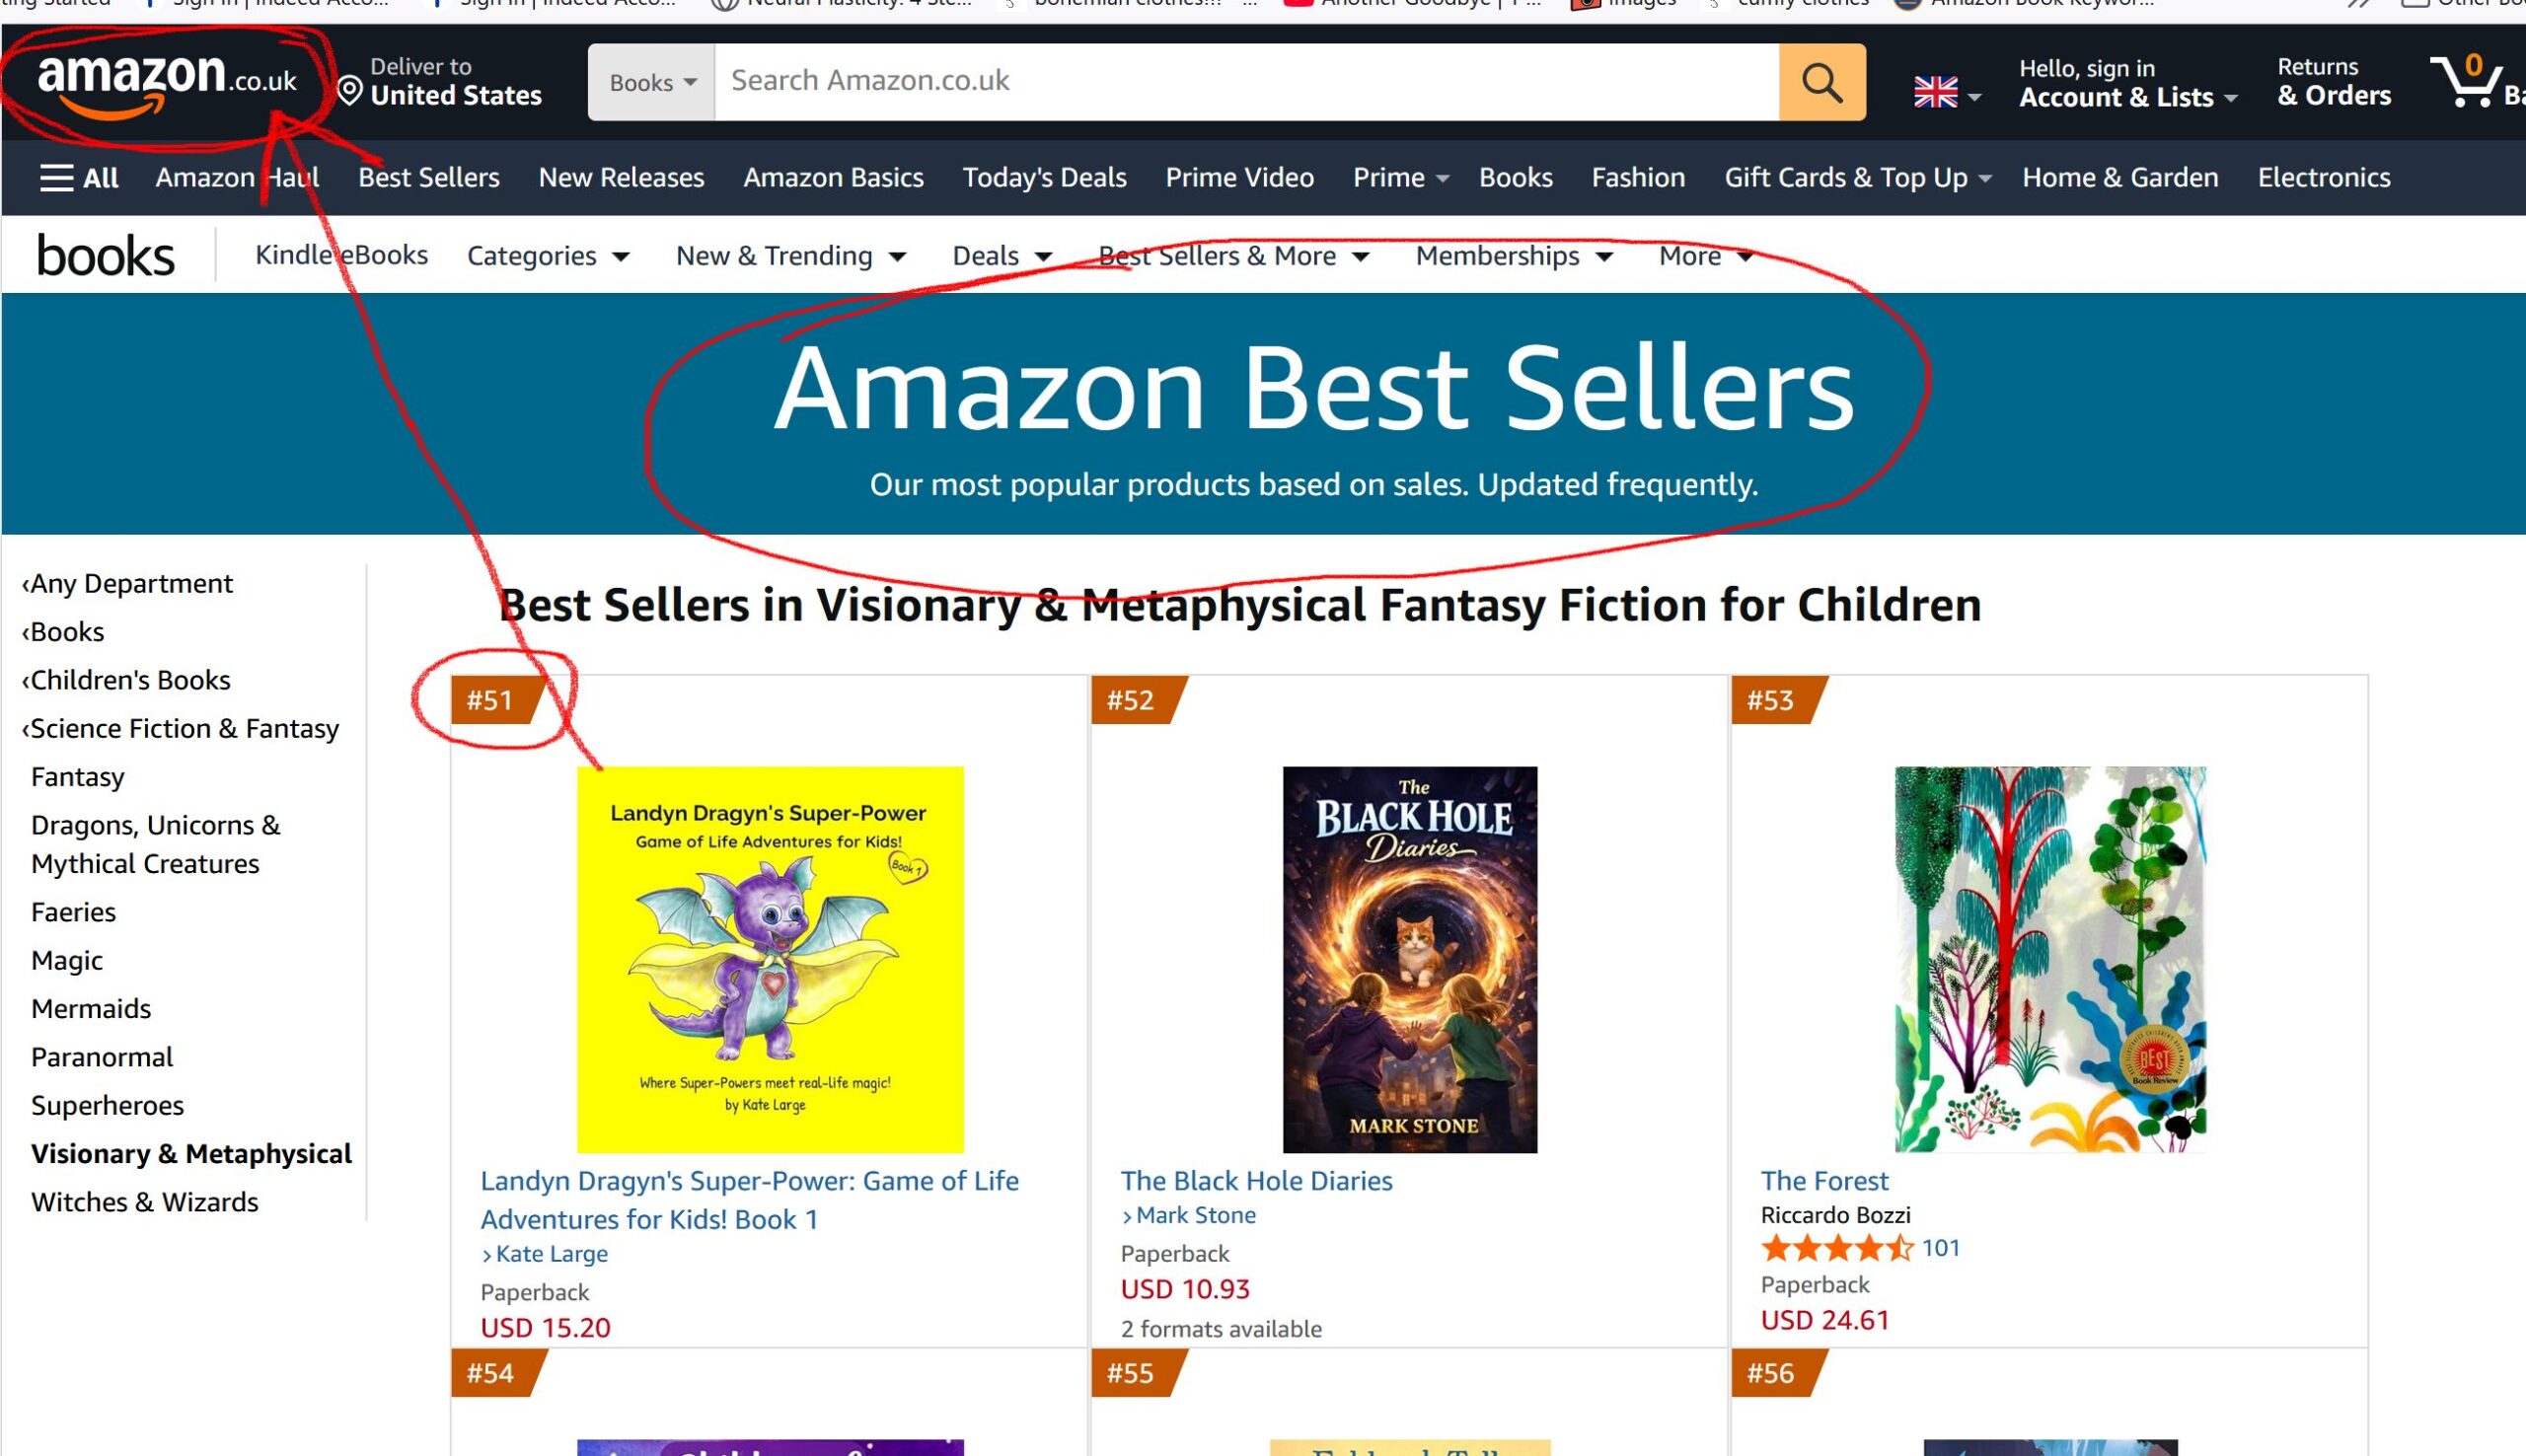Go to Prime Video in navigation
Screen dimensions: 2526x1456
tap(1239, 178)
